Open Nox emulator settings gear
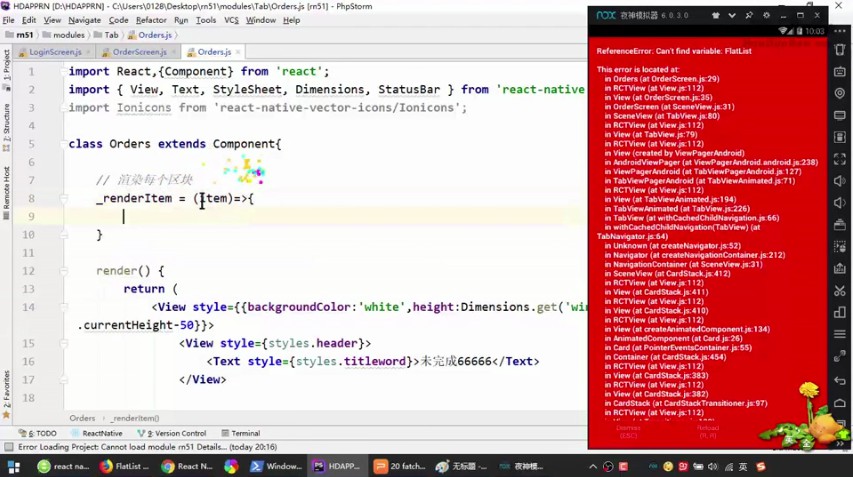853x477 pixels. 766,15
